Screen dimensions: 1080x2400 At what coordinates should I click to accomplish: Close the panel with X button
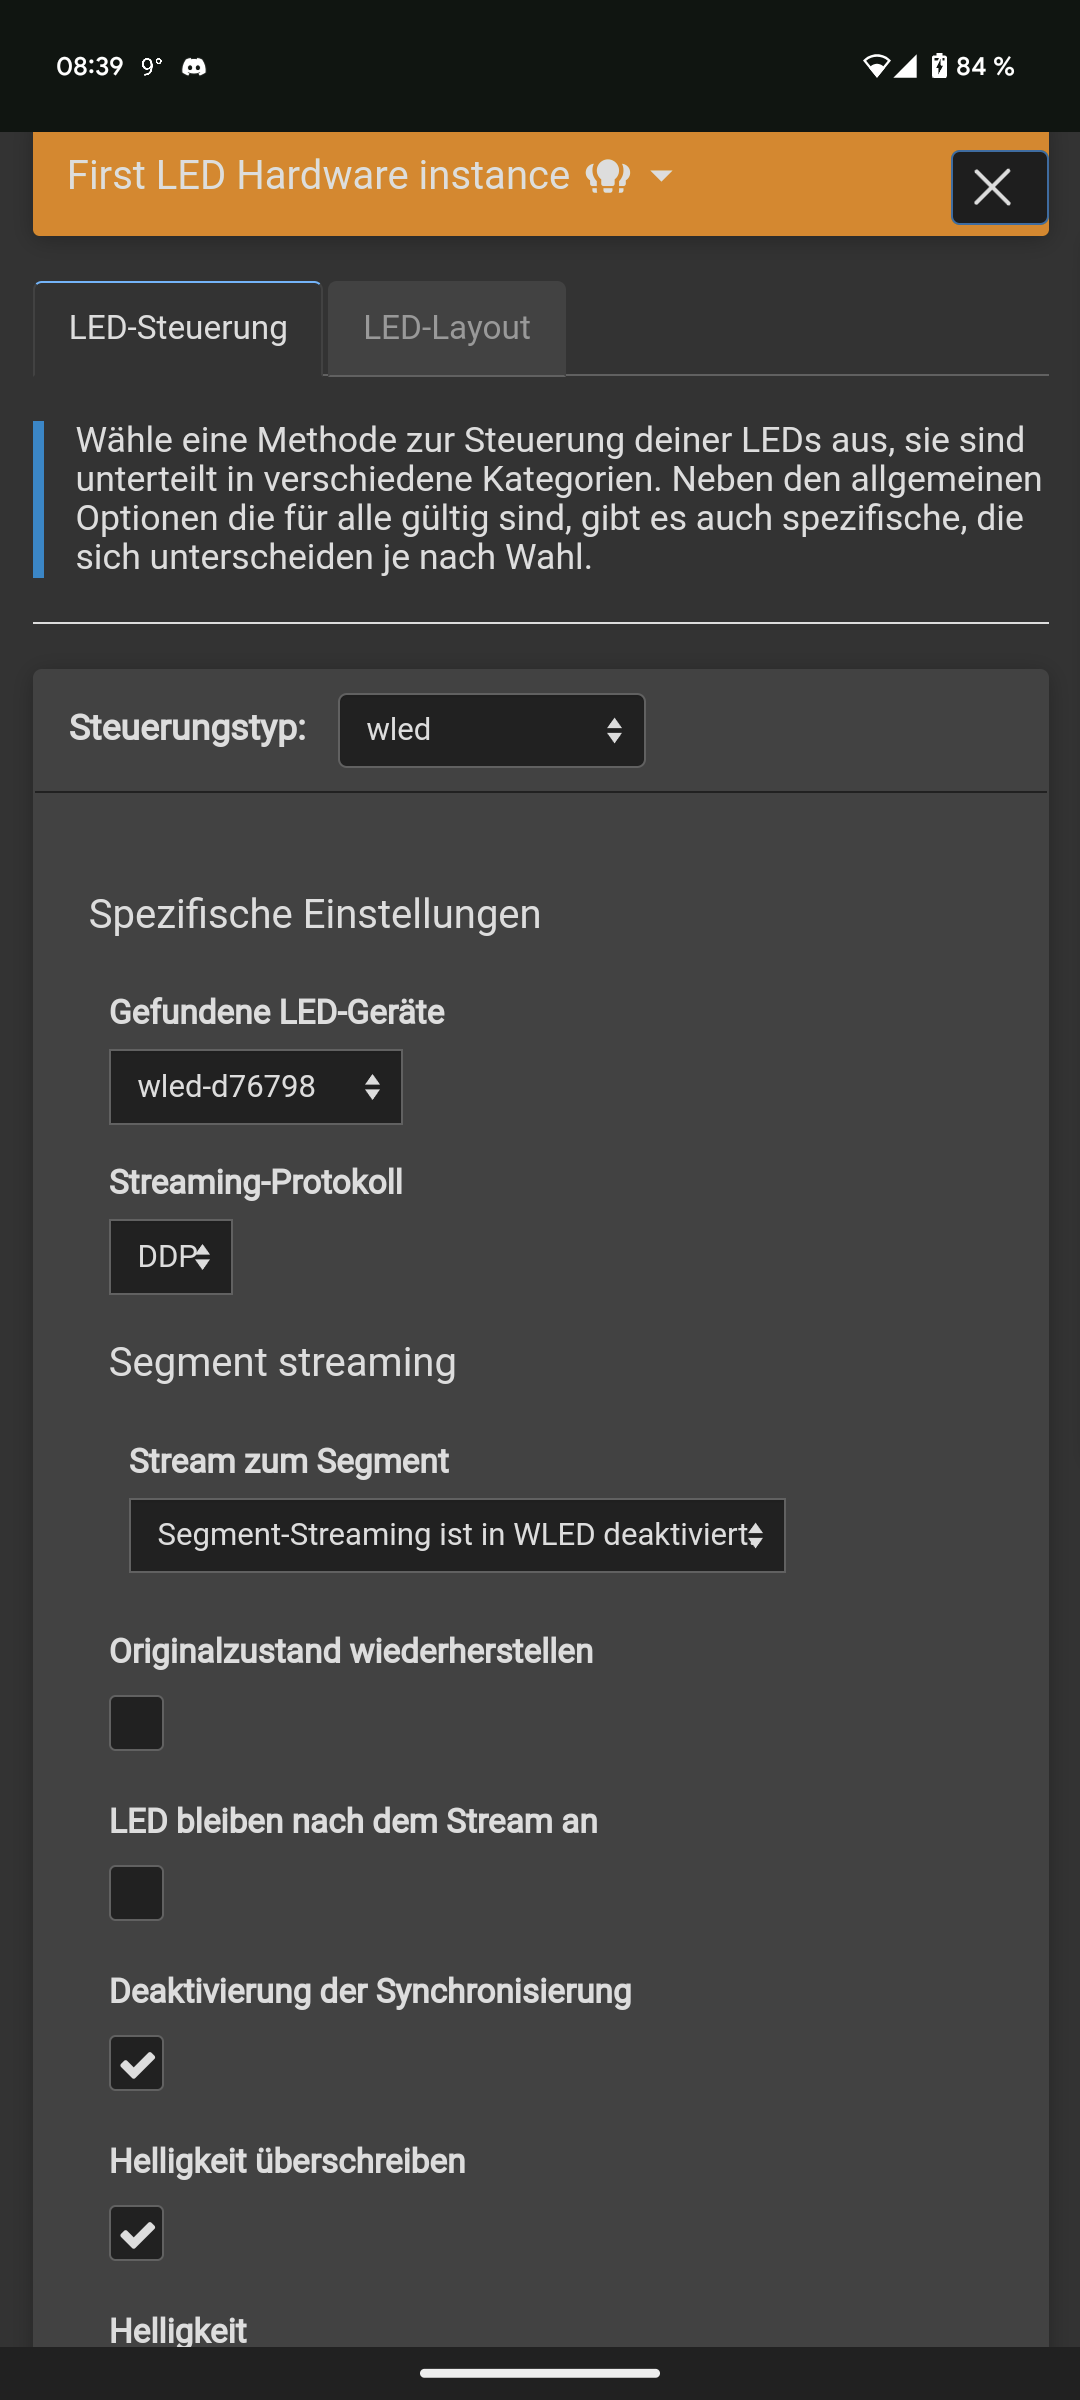998,188
